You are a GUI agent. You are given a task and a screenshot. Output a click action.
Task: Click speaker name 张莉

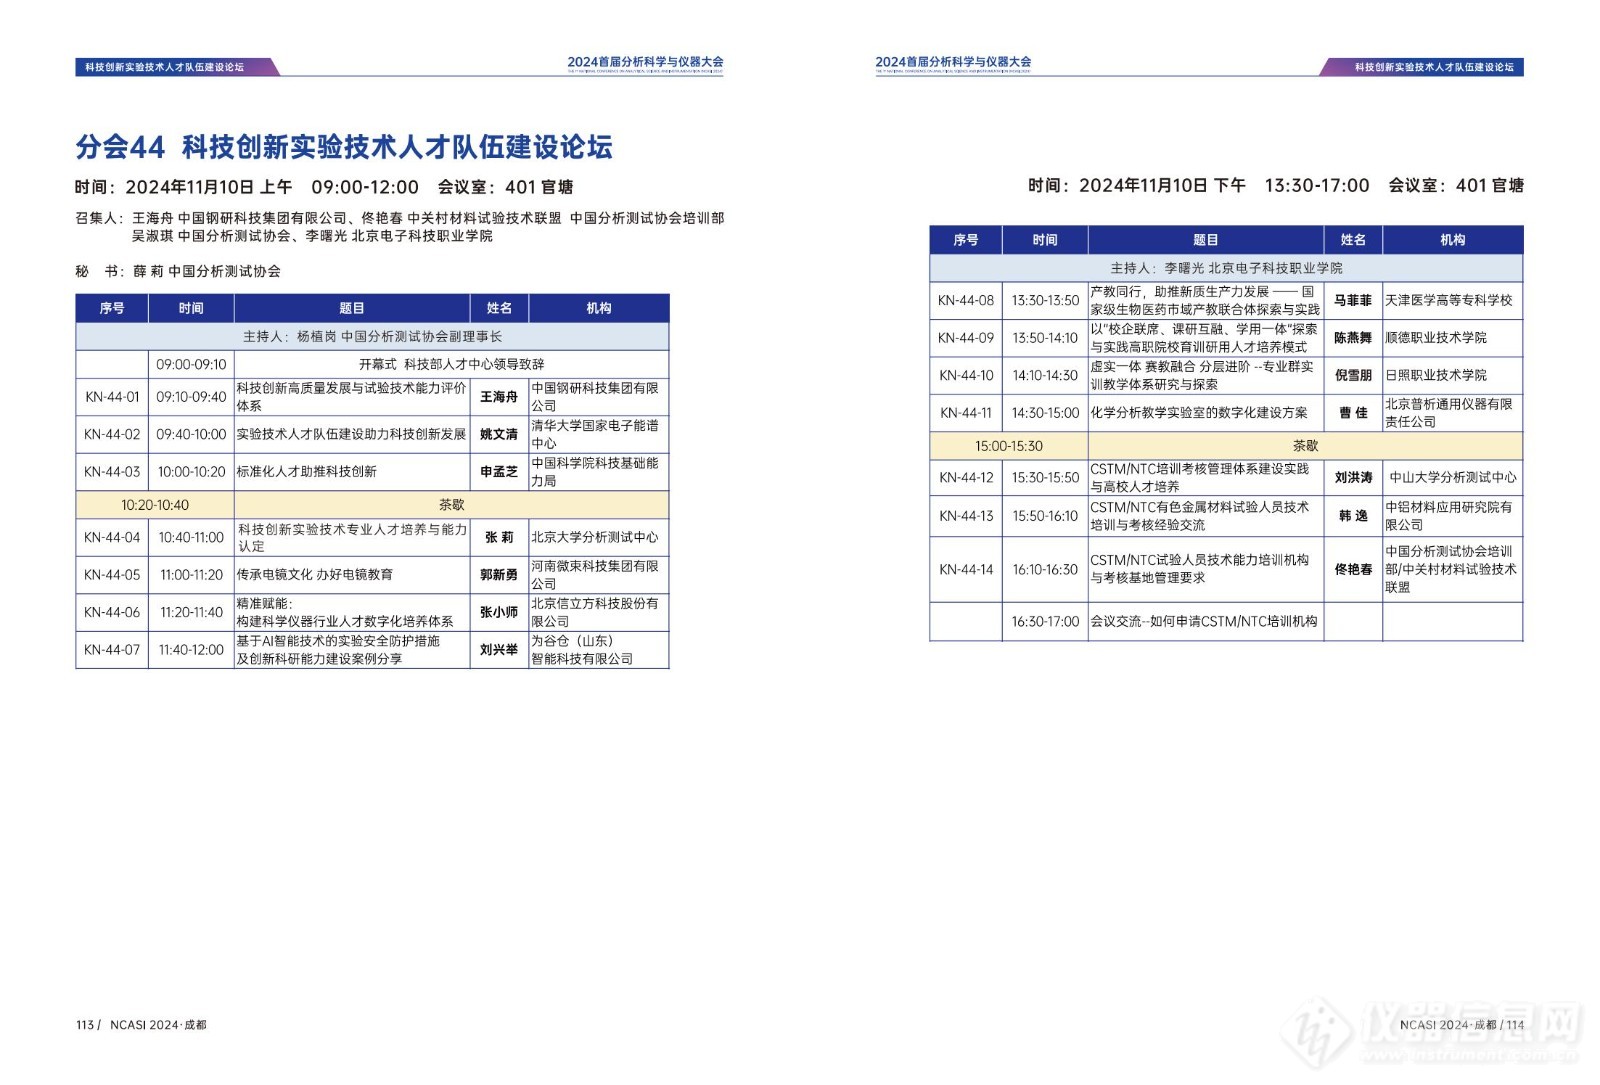[x=499, y=537]
